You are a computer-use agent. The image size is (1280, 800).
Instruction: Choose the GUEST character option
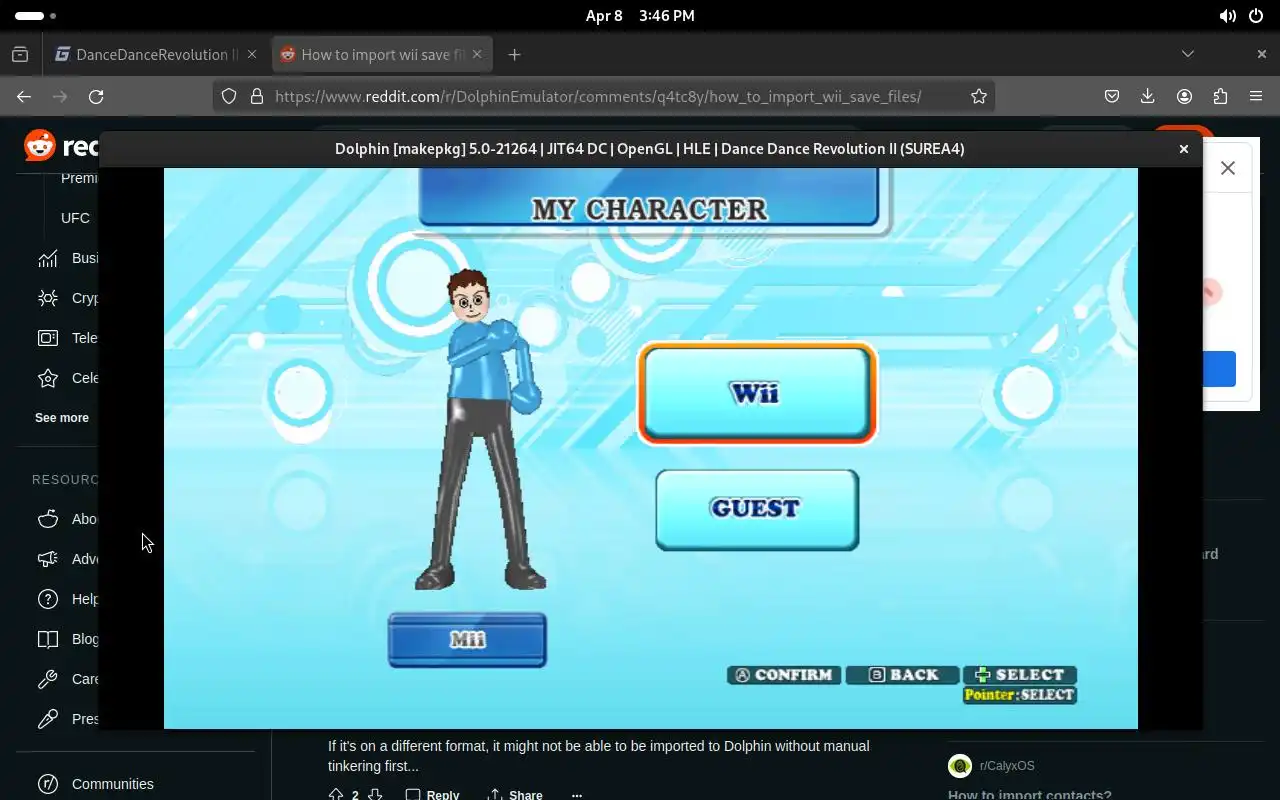757,509
